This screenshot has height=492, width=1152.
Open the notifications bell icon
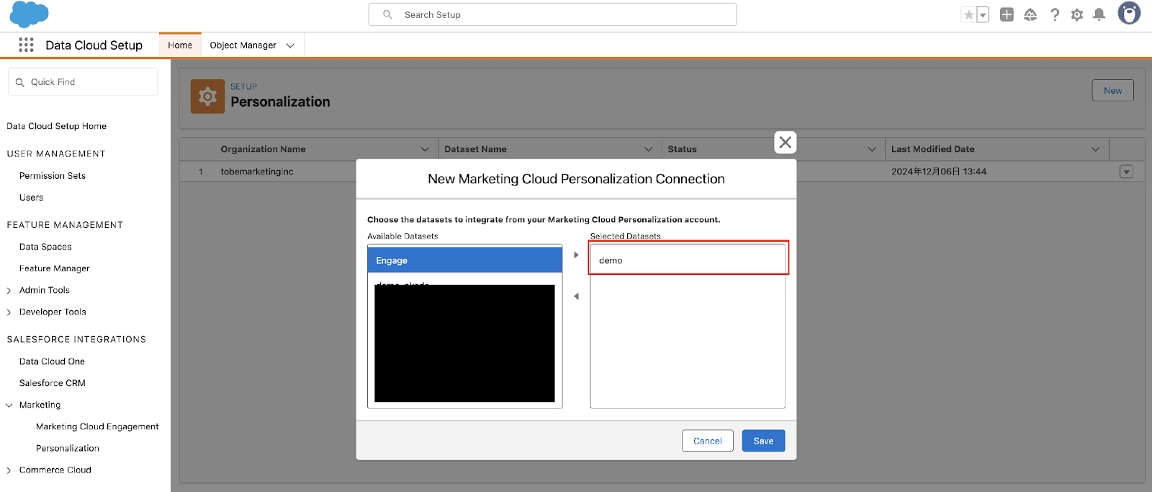1099,15
